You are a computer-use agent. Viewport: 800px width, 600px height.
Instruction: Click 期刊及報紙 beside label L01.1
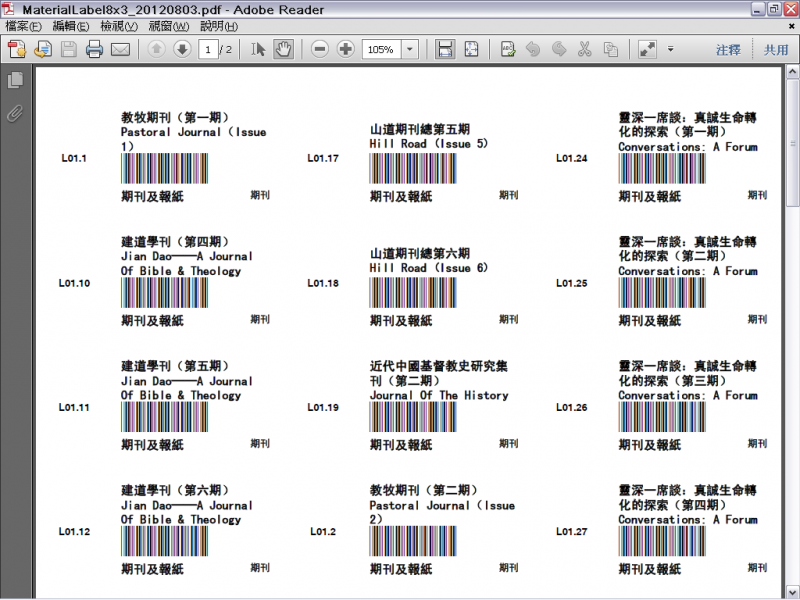pos(152,196)
